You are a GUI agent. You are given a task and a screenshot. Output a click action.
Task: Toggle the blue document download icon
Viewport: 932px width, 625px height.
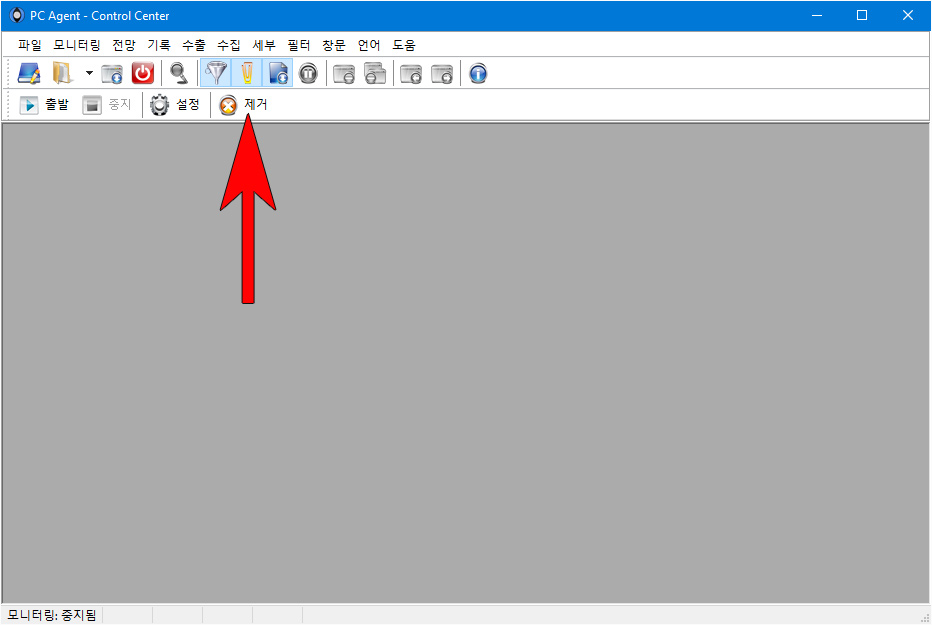tap(278, 74)
